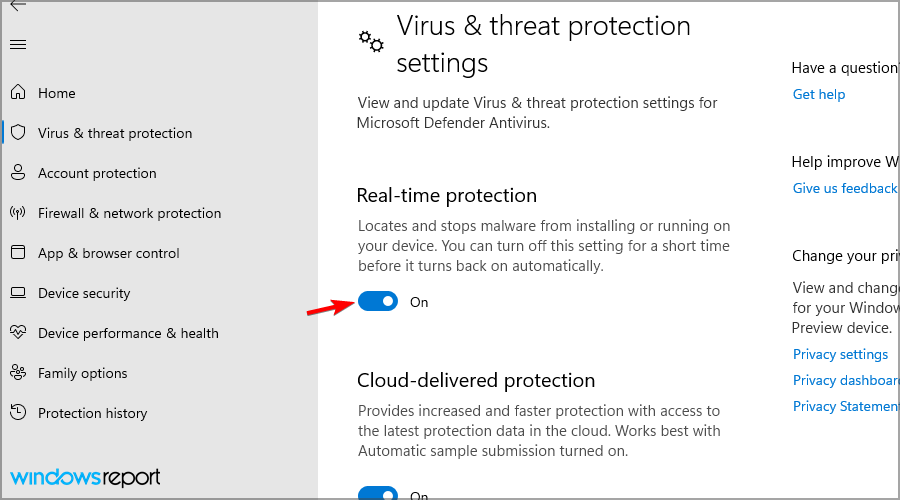Click the Virus & threat protection shield icon
The height and width of the screenshot is (500, 900).
17,133
